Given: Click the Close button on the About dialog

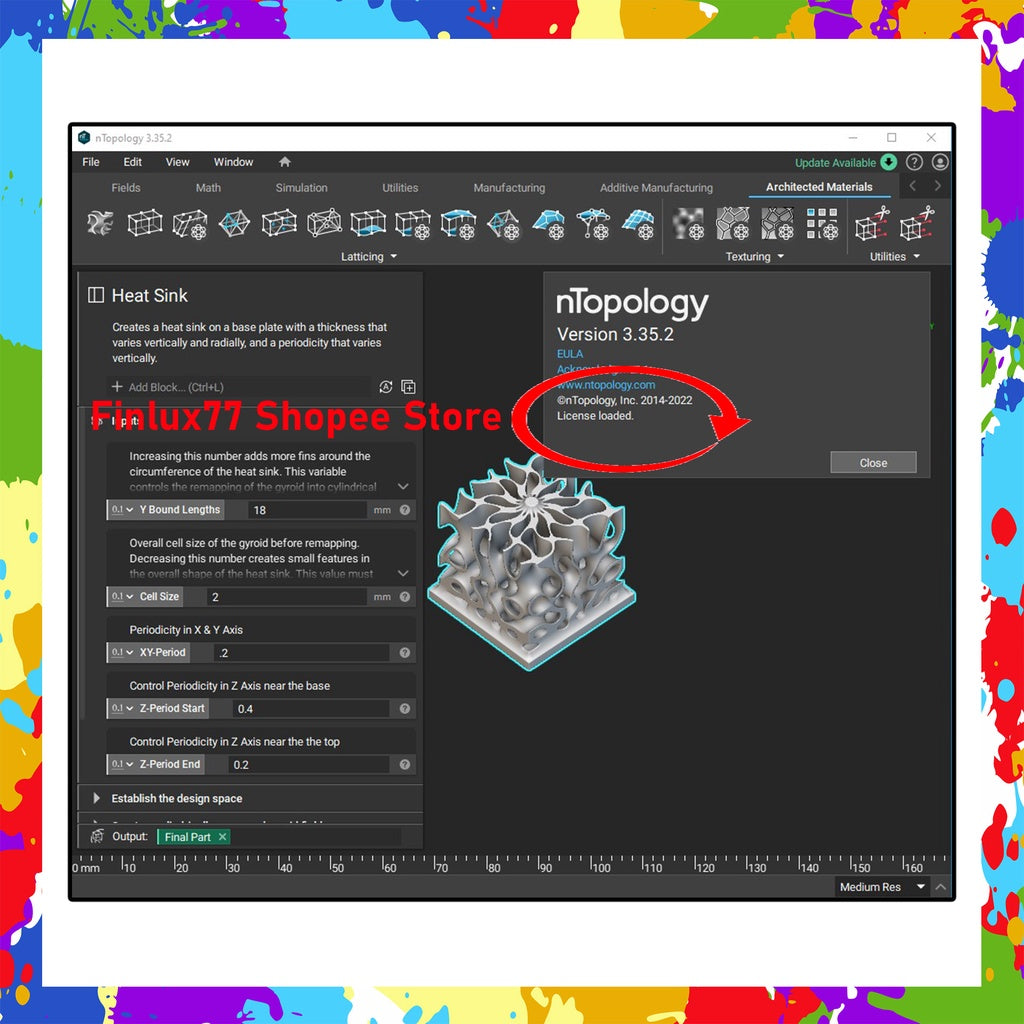Looking at the screenshot, I should click(x=872, y=462).
